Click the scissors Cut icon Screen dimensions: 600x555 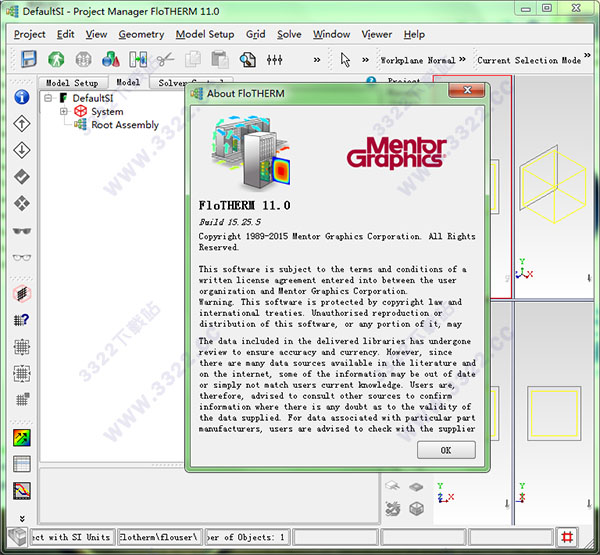point(165,60)
